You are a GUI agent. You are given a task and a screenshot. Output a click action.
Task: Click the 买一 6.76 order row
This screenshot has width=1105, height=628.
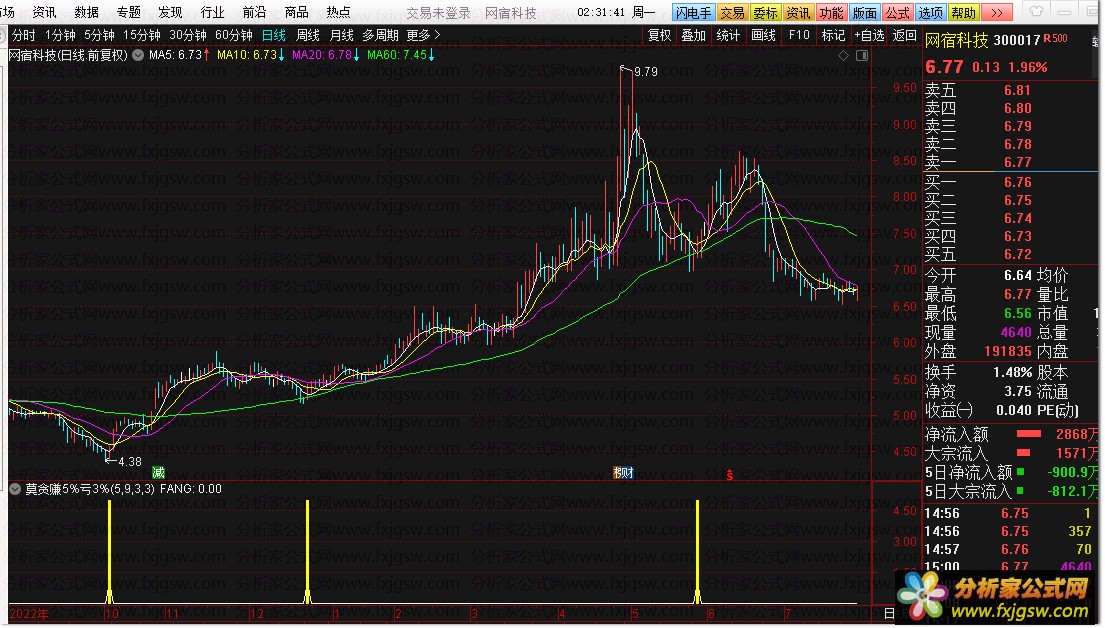1009,182
